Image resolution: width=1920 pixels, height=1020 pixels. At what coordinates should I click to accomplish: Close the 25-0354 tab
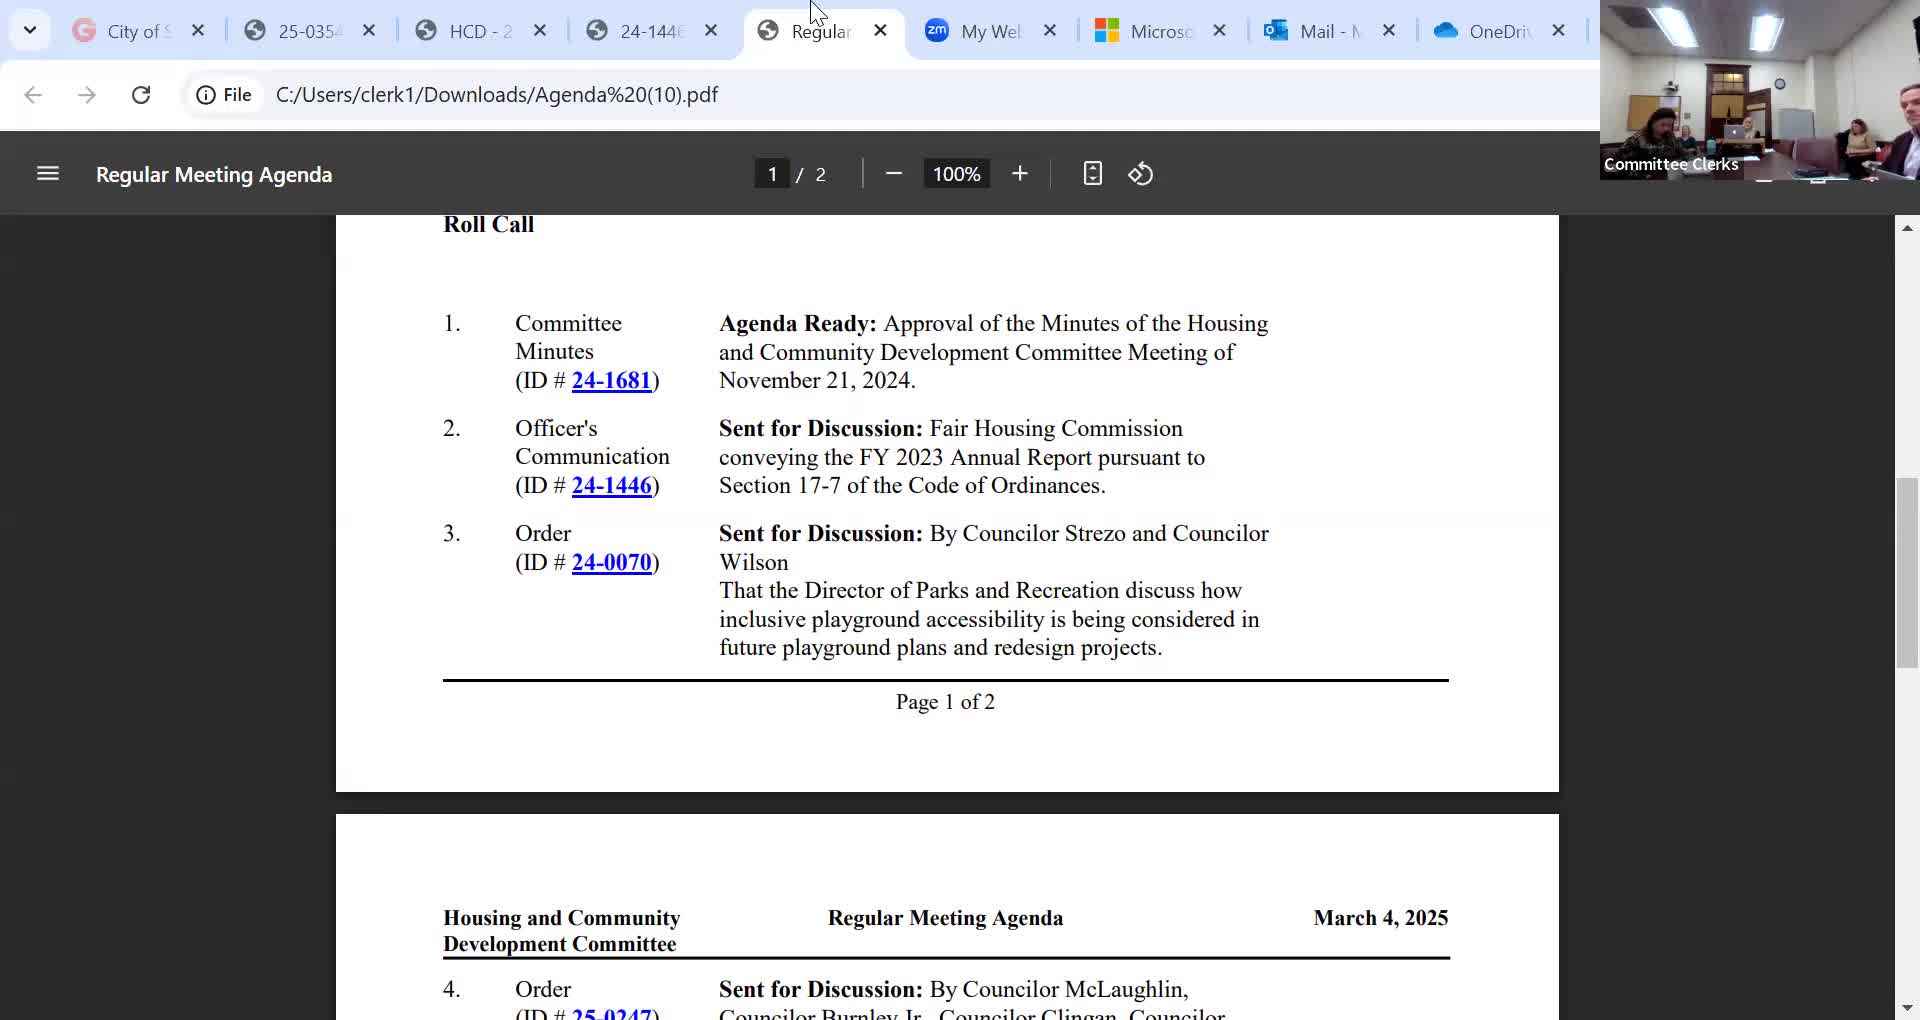pyautogui.click(x=369, y=31)
